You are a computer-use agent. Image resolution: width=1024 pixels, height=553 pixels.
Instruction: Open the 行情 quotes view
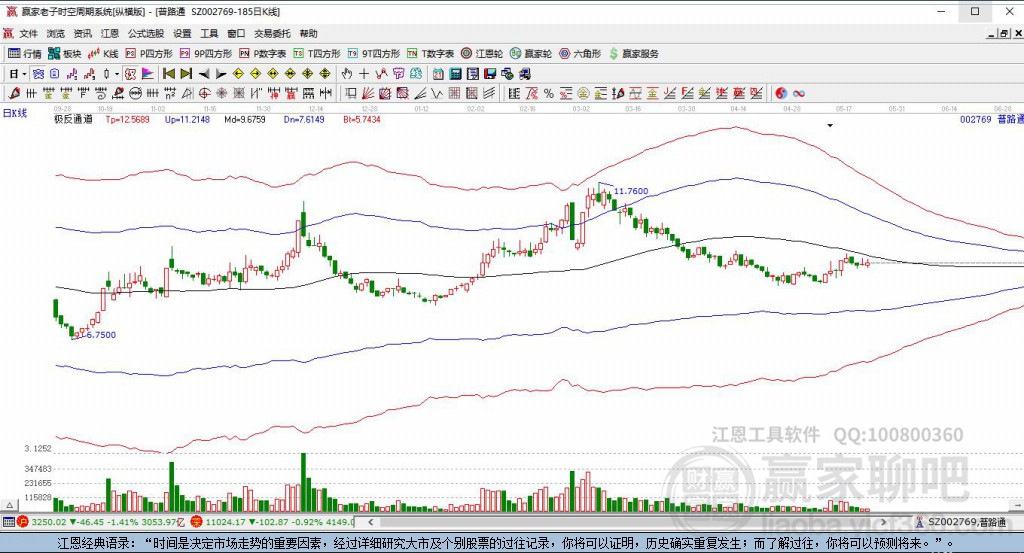[25, 54]
